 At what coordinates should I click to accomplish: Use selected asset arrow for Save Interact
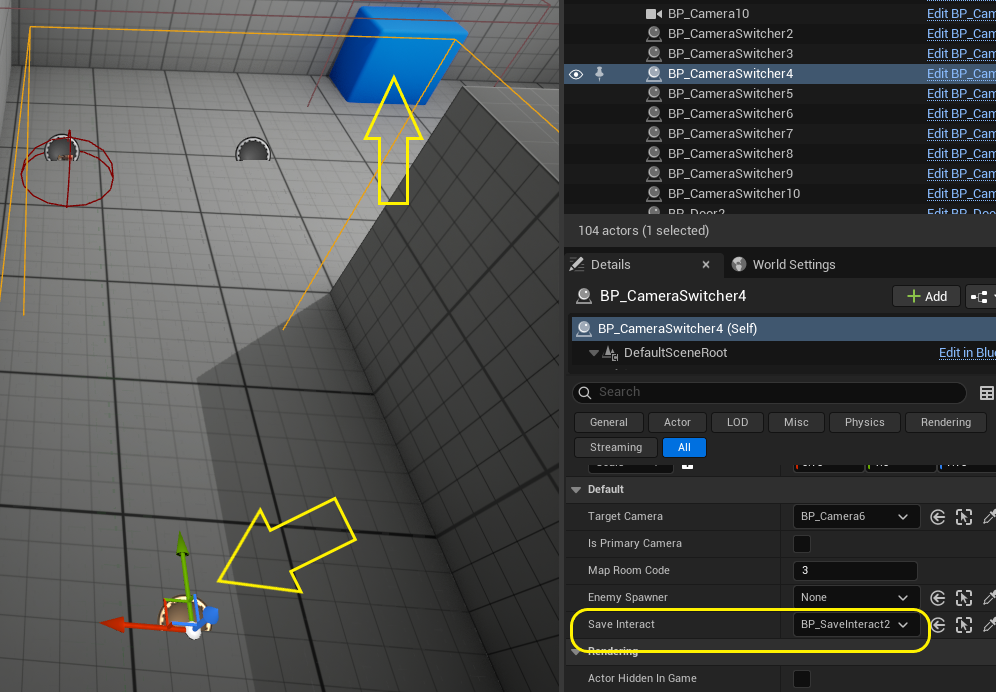[x=937, y=625]
